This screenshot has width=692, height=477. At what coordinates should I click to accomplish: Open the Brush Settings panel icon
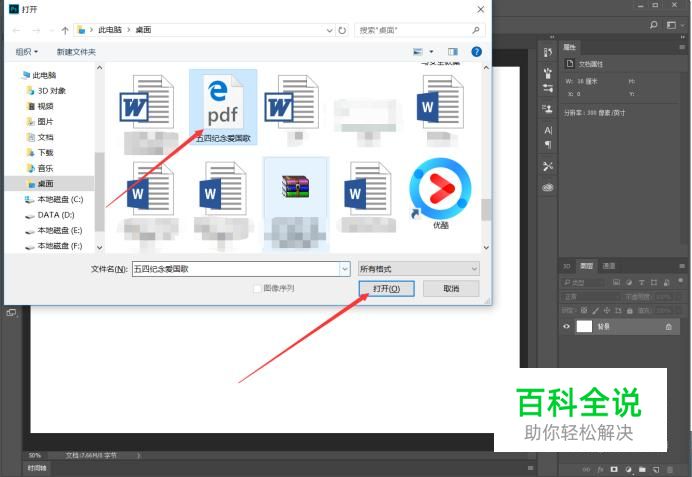coord(548,88)
